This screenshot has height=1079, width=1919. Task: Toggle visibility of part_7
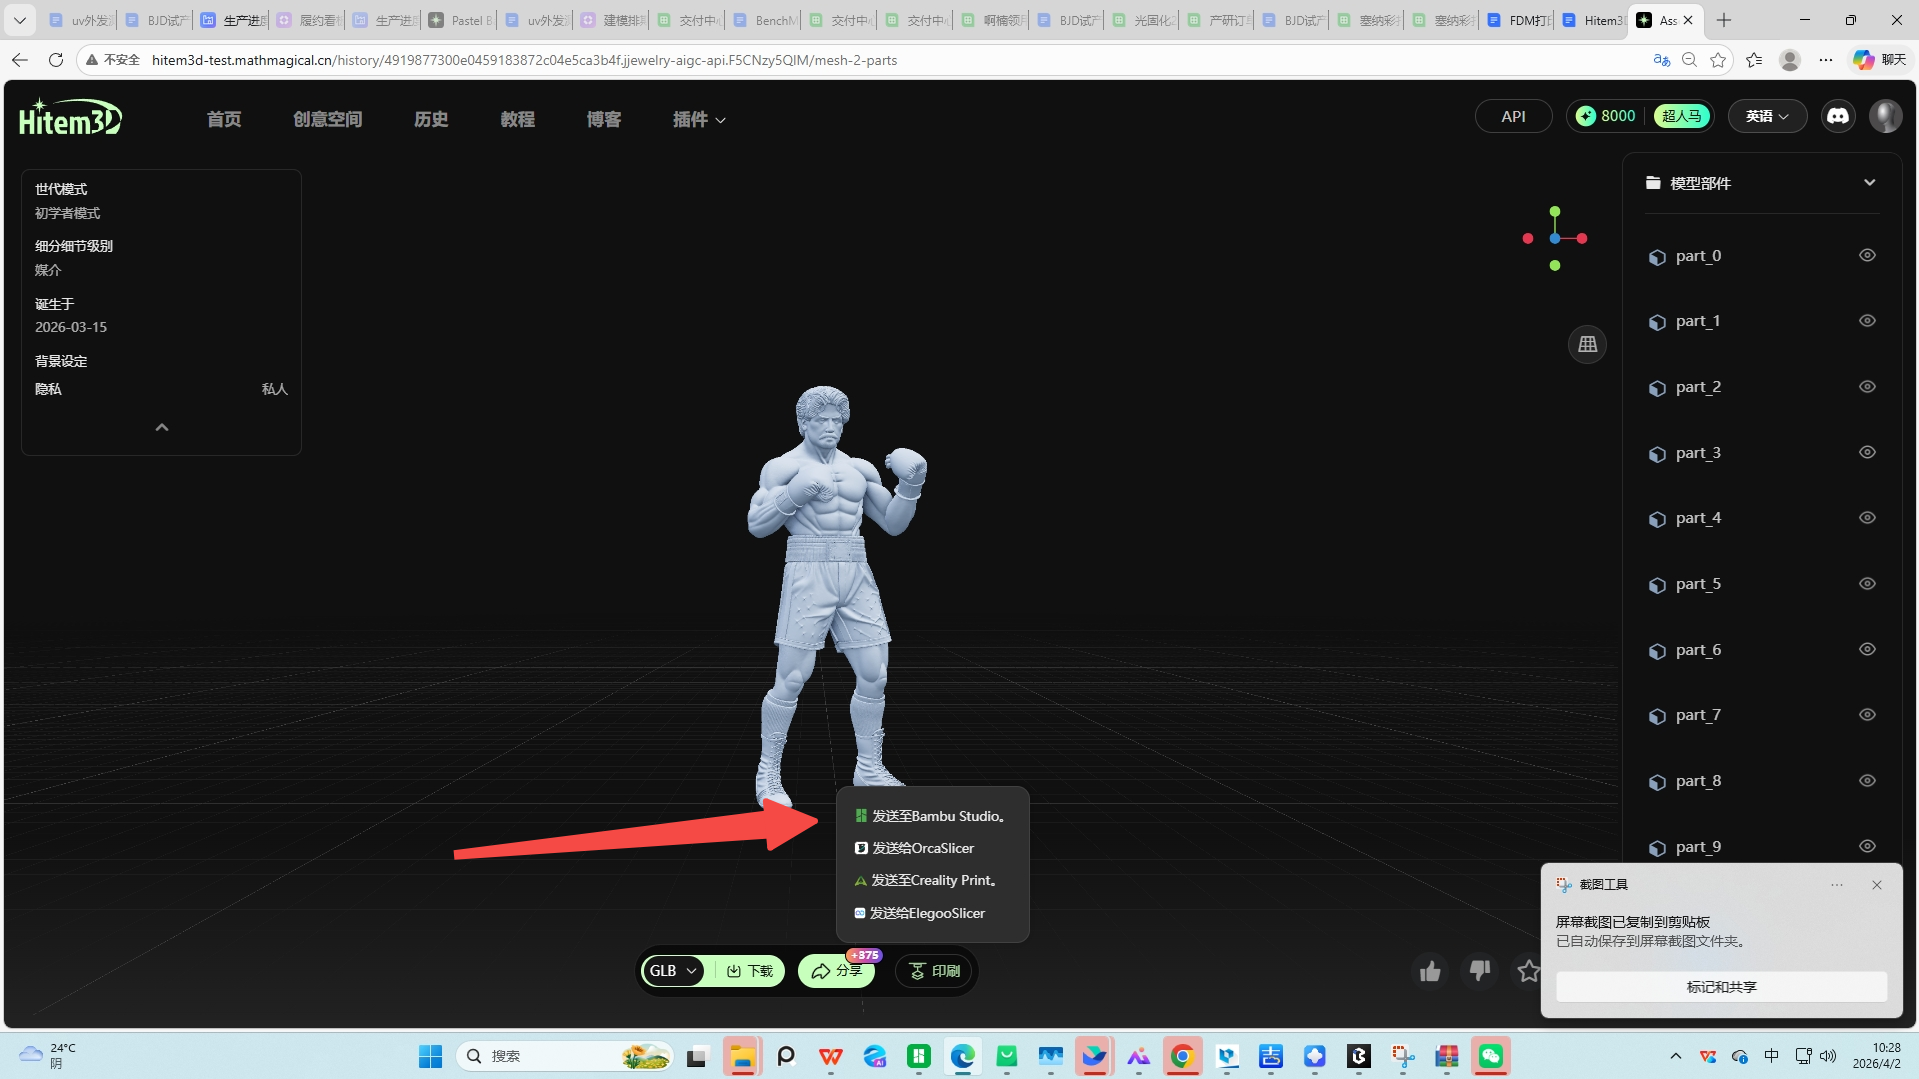1867,714
